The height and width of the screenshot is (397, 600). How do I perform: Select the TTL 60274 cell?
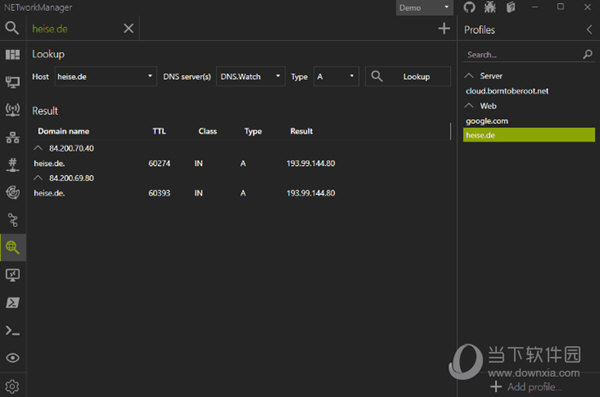(159, 163)
